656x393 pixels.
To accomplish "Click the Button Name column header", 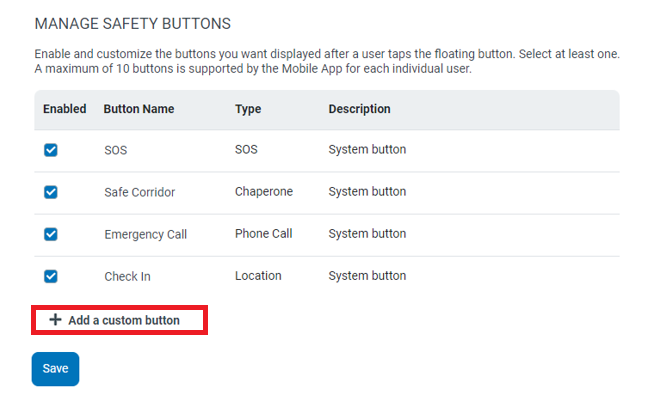I will (139, 109).
